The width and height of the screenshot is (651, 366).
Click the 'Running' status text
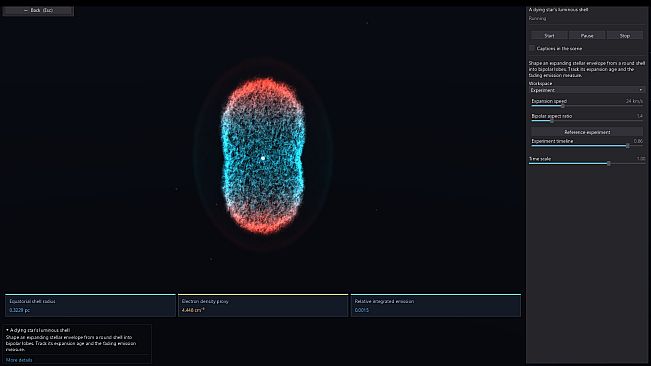click(537, 18)
